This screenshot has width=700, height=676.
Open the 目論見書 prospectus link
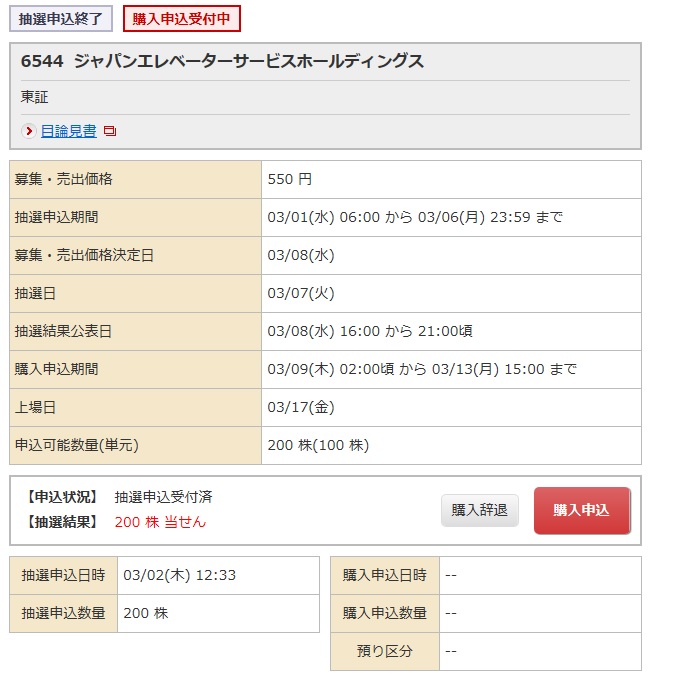click(x=69, y=131)
